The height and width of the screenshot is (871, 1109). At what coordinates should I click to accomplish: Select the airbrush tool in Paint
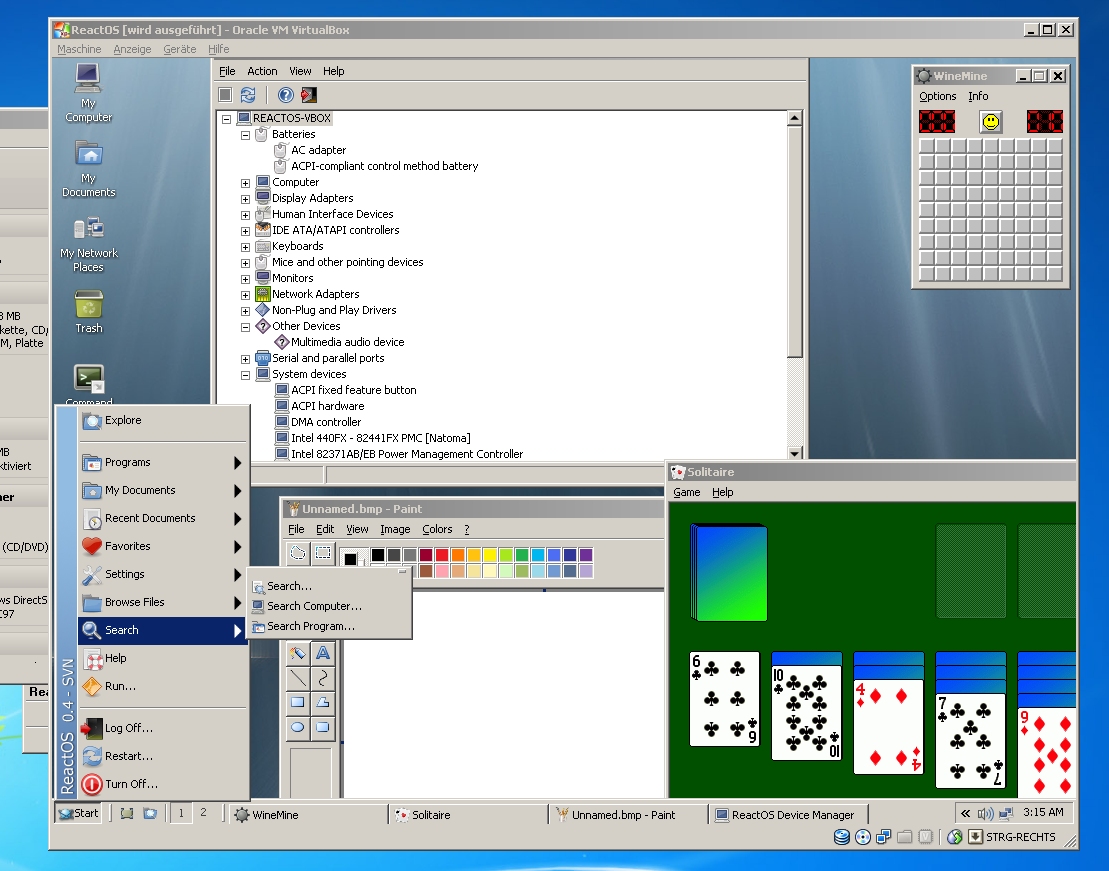coord(298,653)
